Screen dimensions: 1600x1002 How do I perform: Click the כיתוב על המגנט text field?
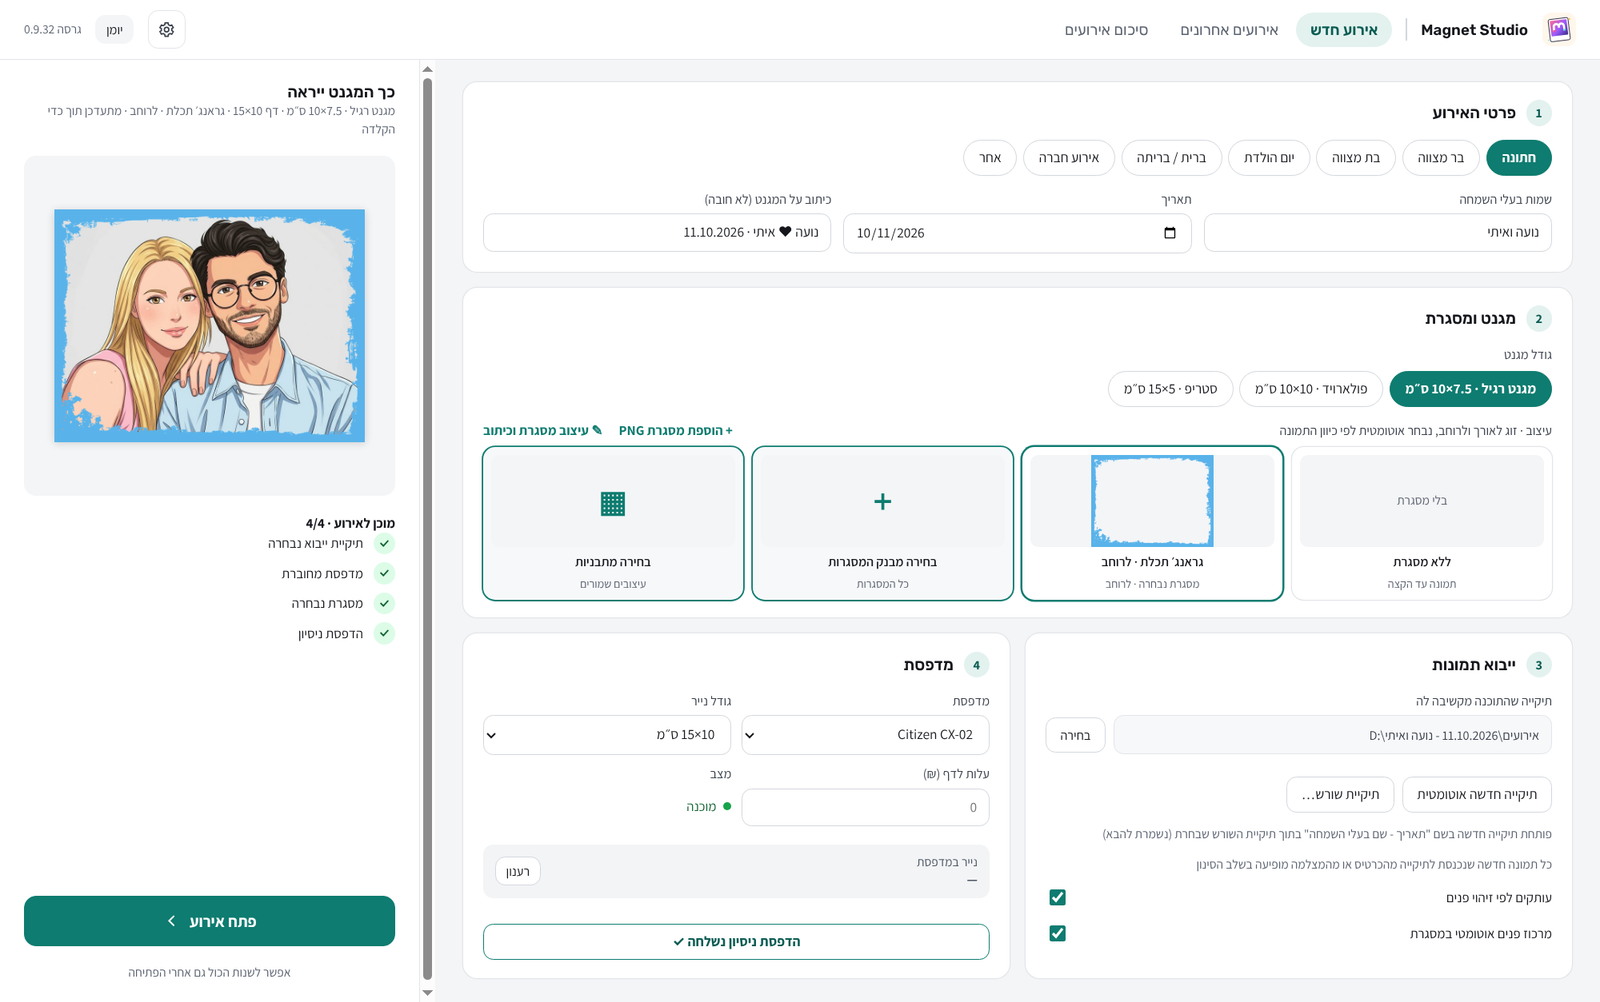[657, 233]
